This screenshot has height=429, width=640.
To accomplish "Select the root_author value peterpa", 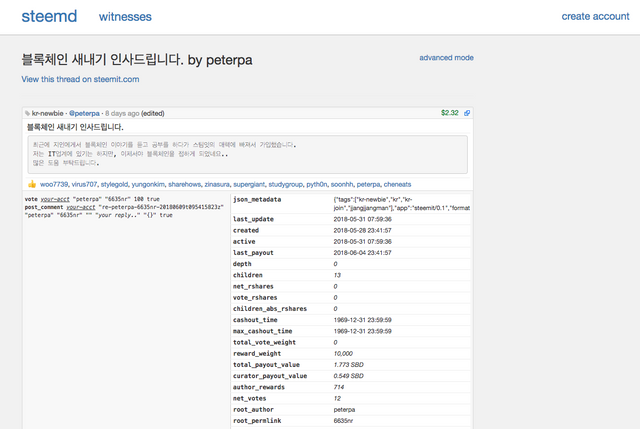I will point(344,409).
